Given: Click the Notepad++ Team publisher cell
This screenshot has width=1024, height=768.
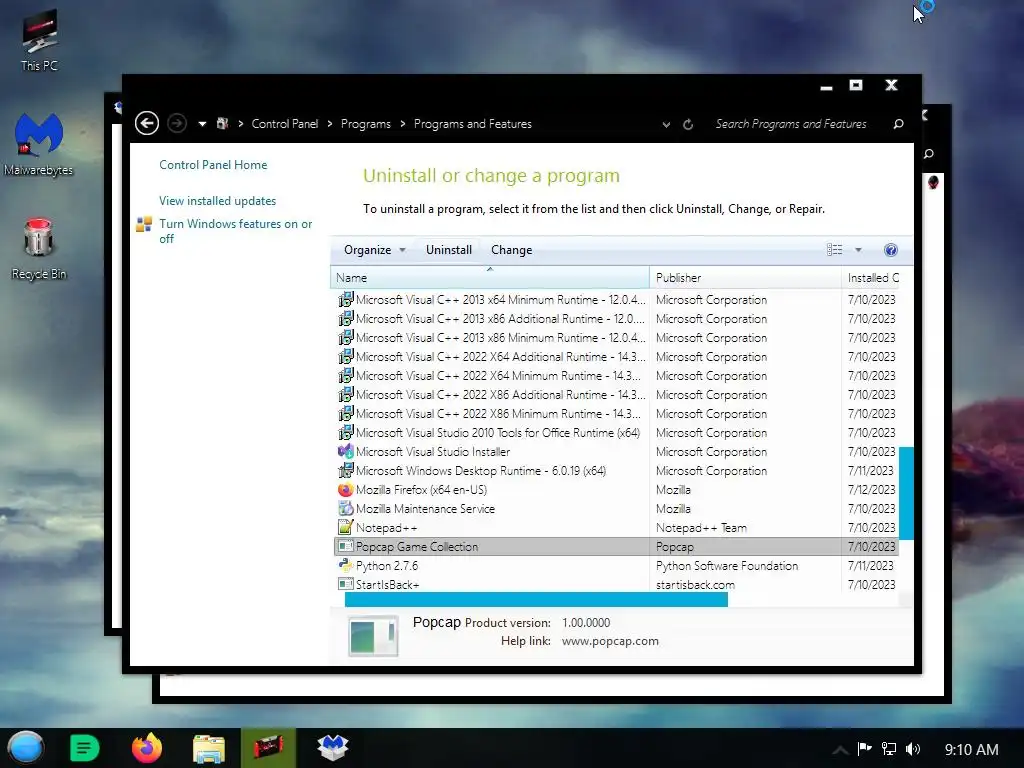Looking at the screenshot, I should click(701, 528).
